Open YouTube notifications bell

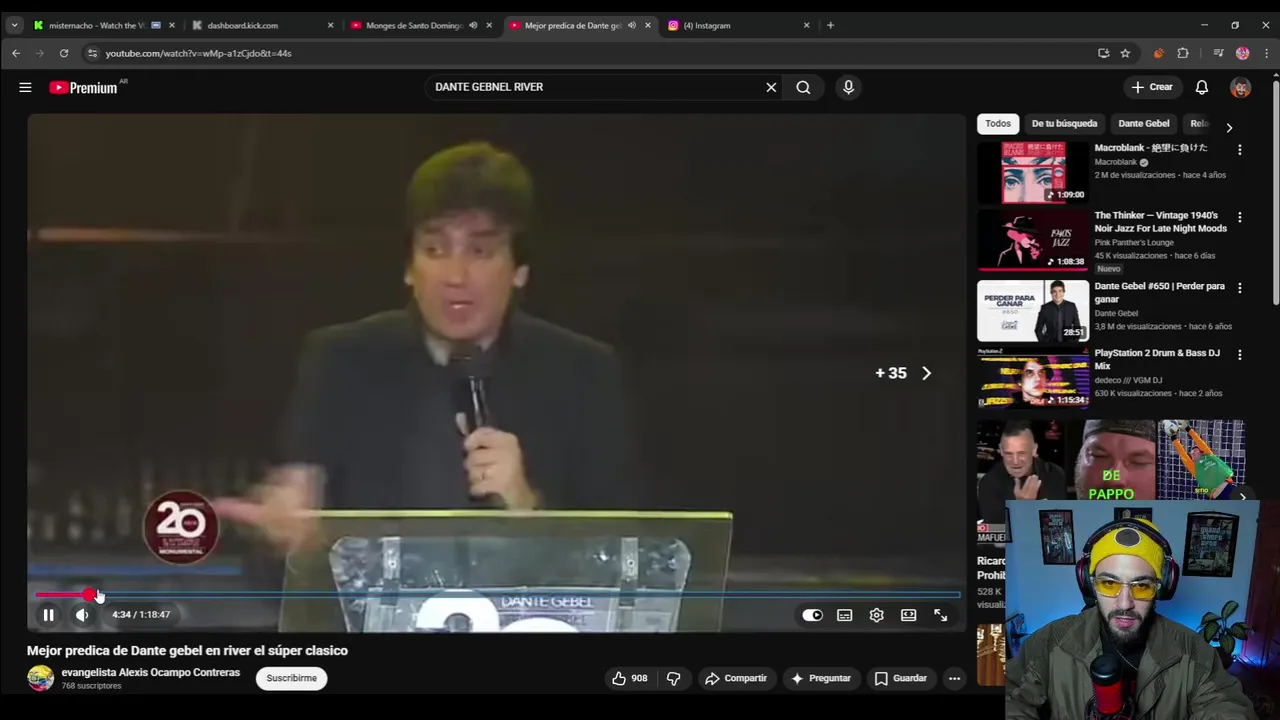(x=1202, y=87)
